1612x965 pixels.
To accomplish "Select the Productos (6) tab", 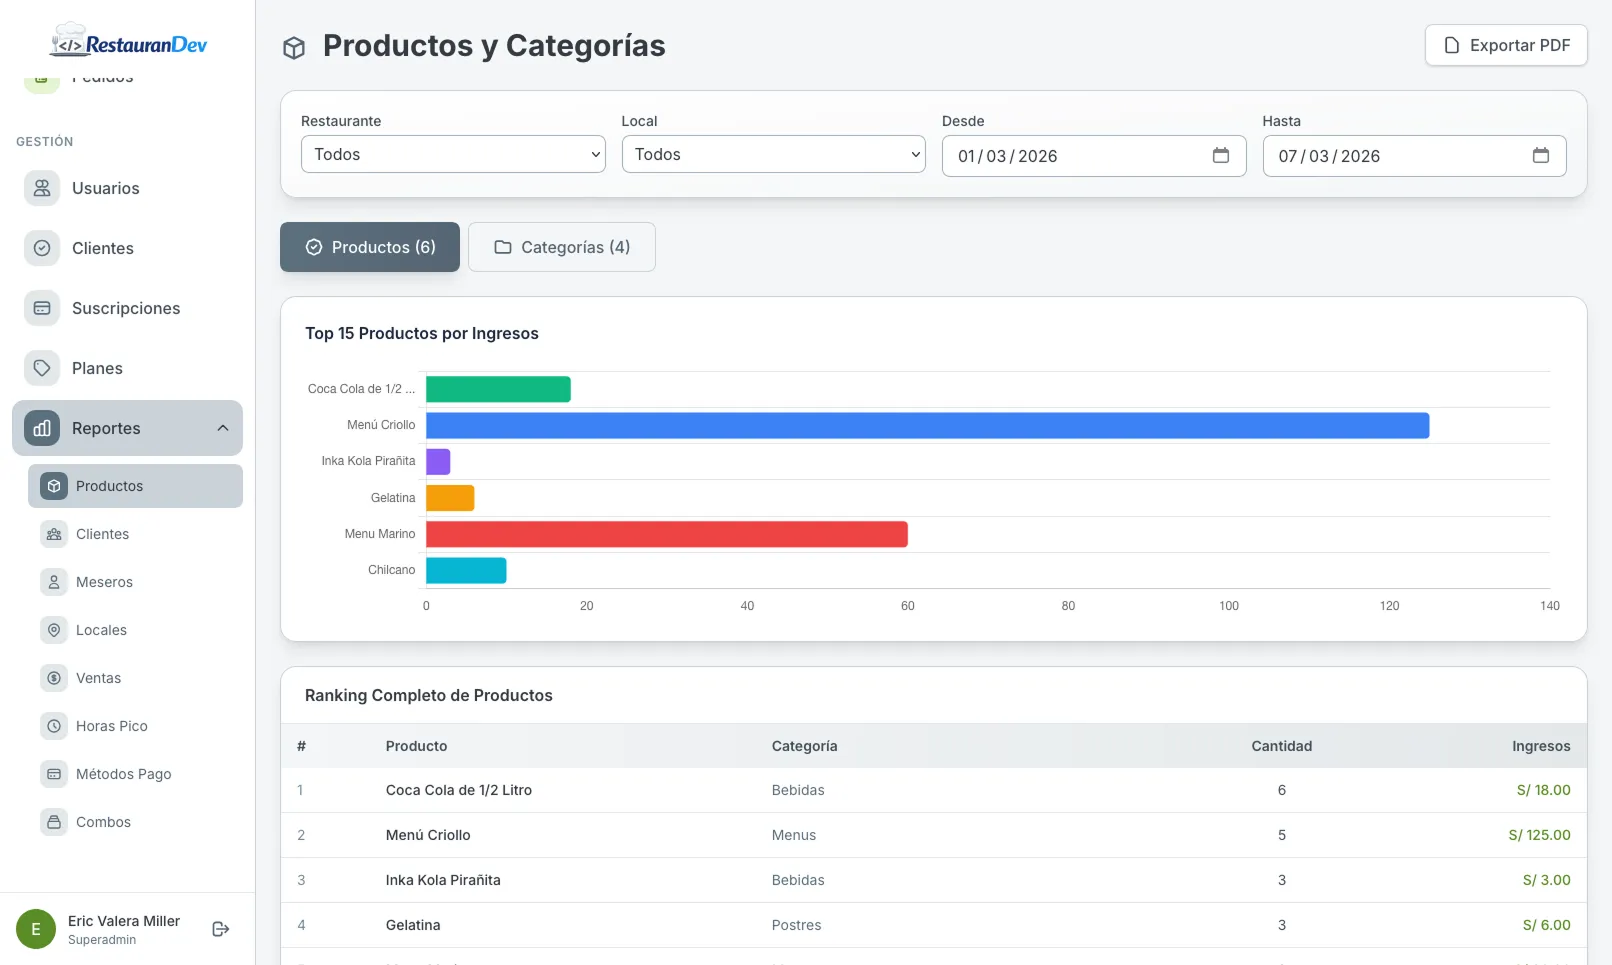I will coord(370,247).
